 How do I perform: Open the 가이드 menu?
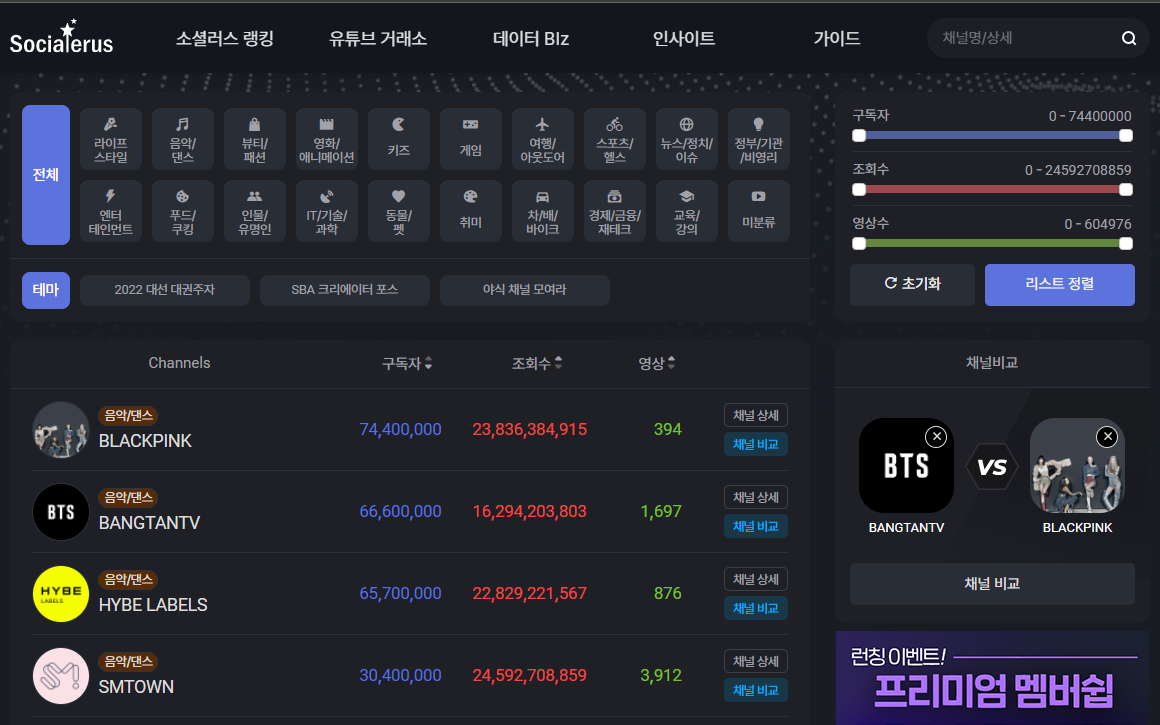click(x=837, y=38)
